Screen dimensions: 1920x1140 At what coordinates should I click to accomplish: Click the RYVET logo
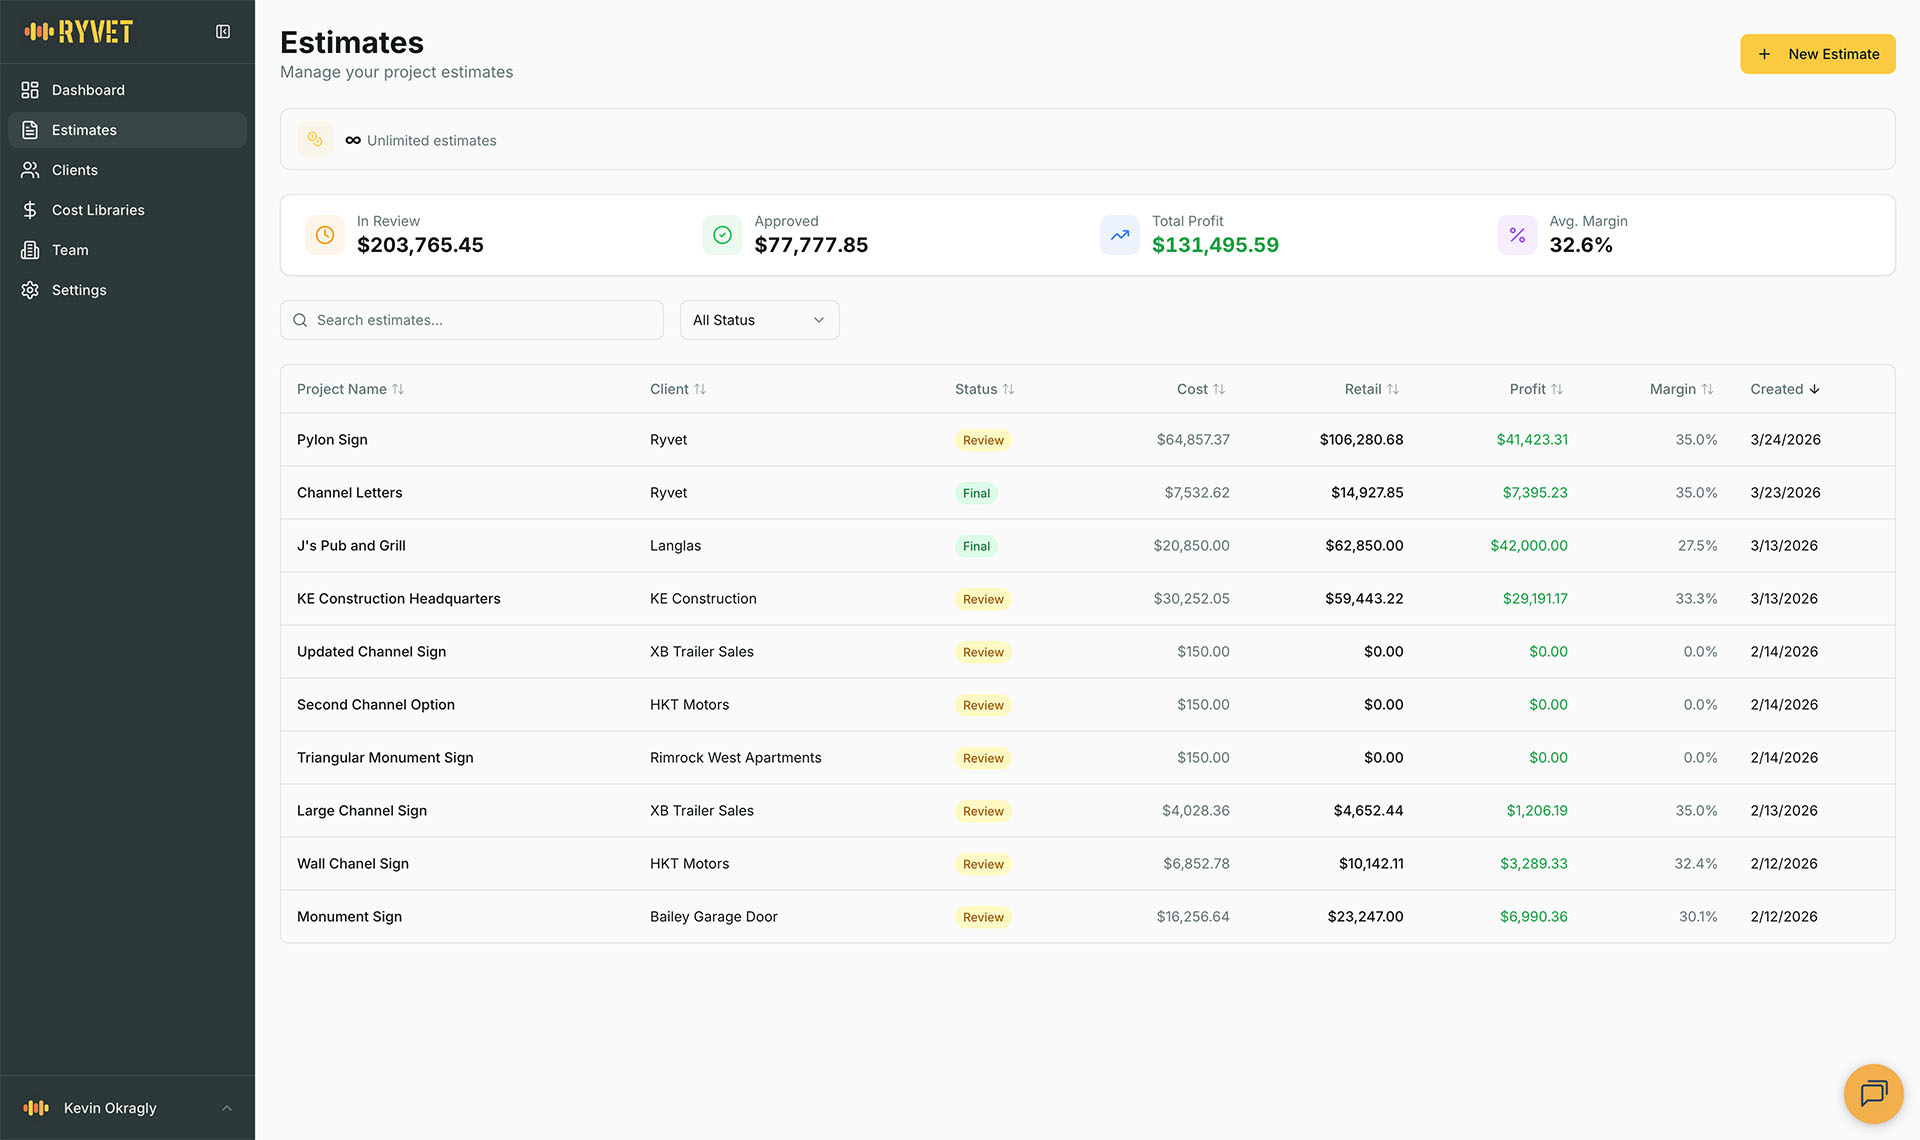[x=80, y=32]
